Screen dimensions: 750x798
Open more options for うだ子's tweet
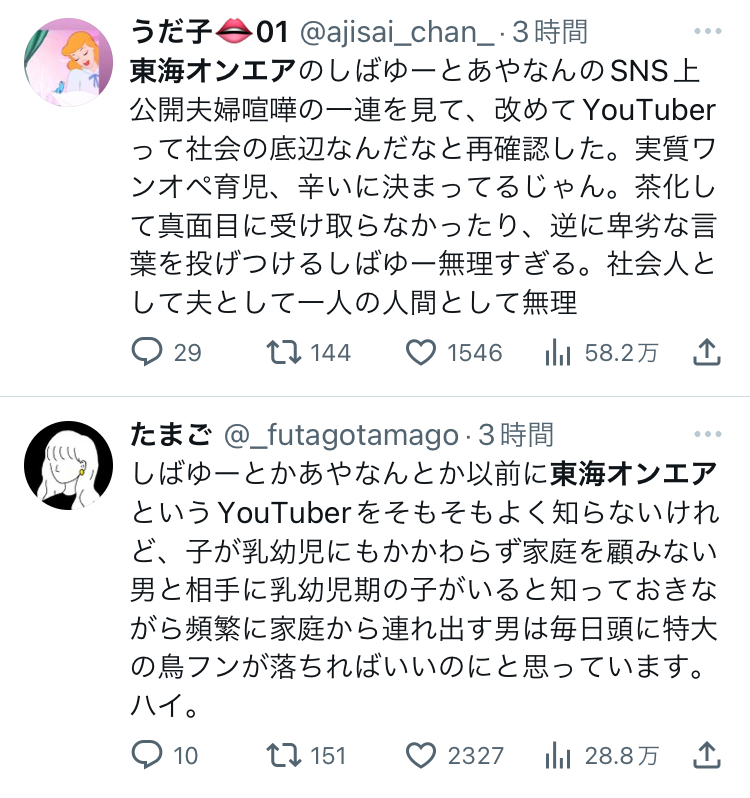coord(708,32)
